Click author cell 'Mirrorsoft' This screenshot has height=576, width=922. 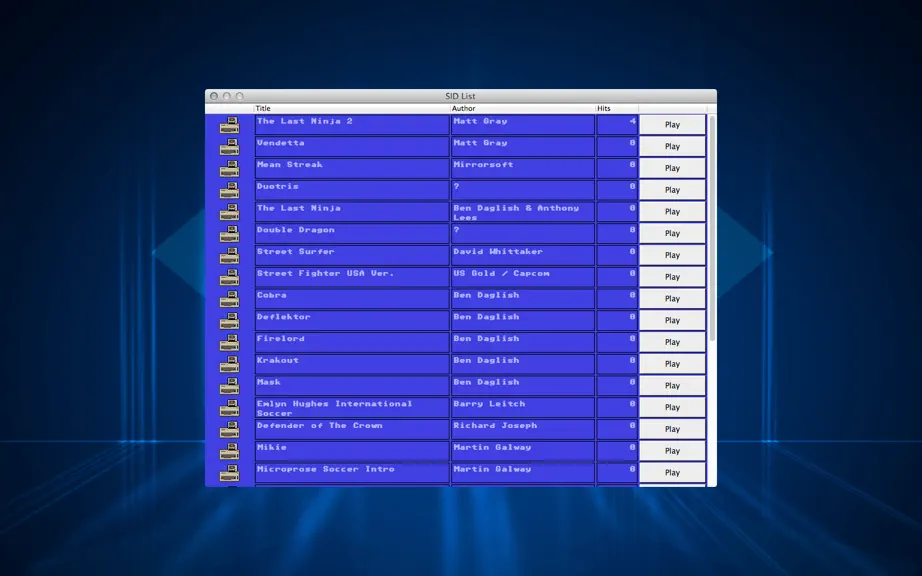pos(523,168)
